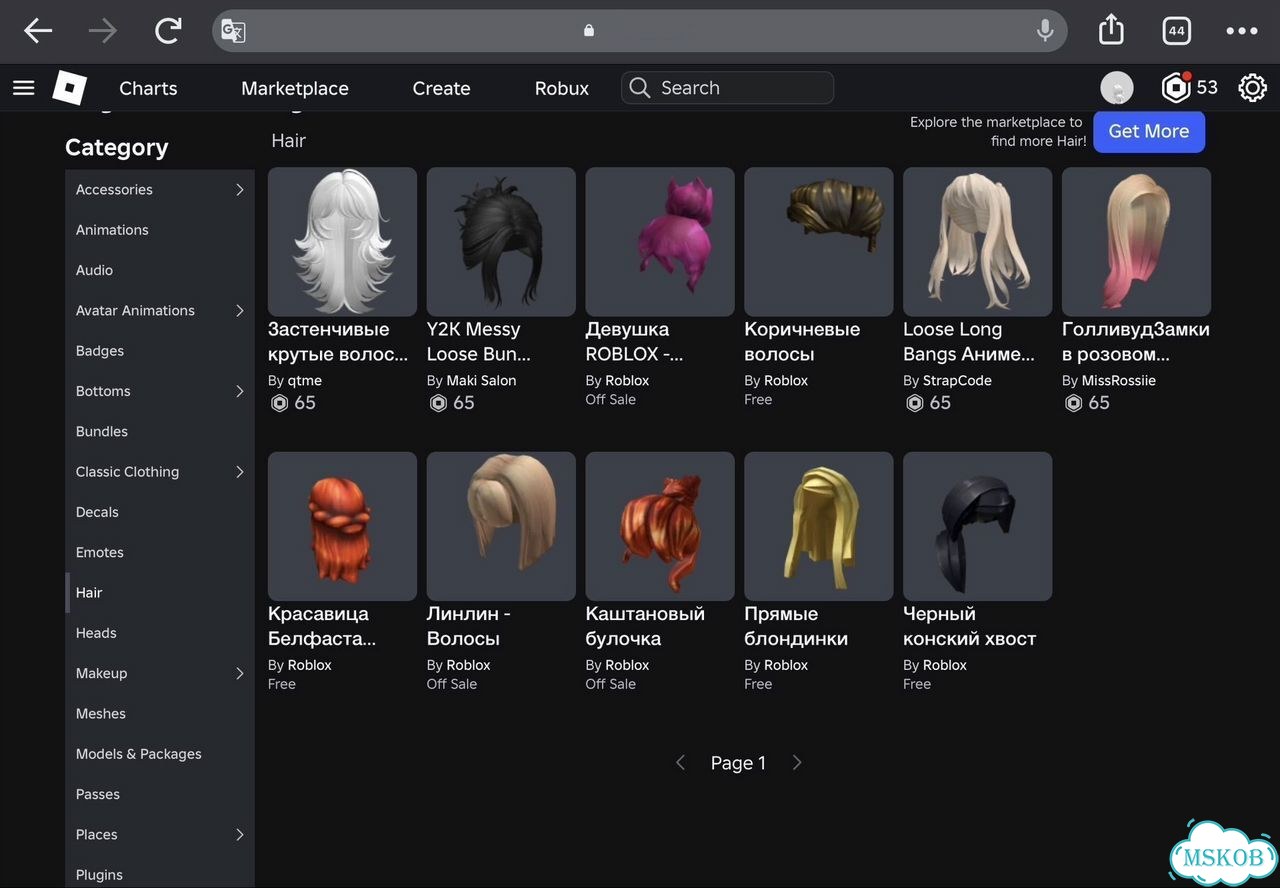Click the Застенчивые крутые волос... title

pyautogui.click(x=338, y=342)
